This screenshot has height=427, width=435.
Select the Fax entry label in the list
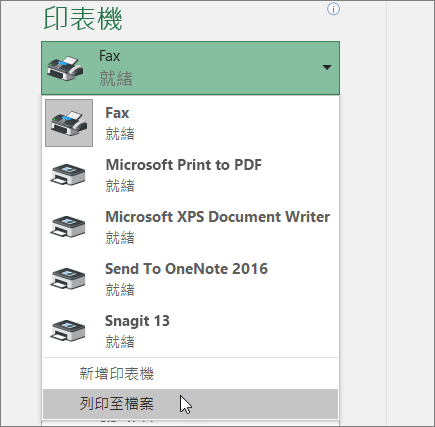click(x=117, y=113)
